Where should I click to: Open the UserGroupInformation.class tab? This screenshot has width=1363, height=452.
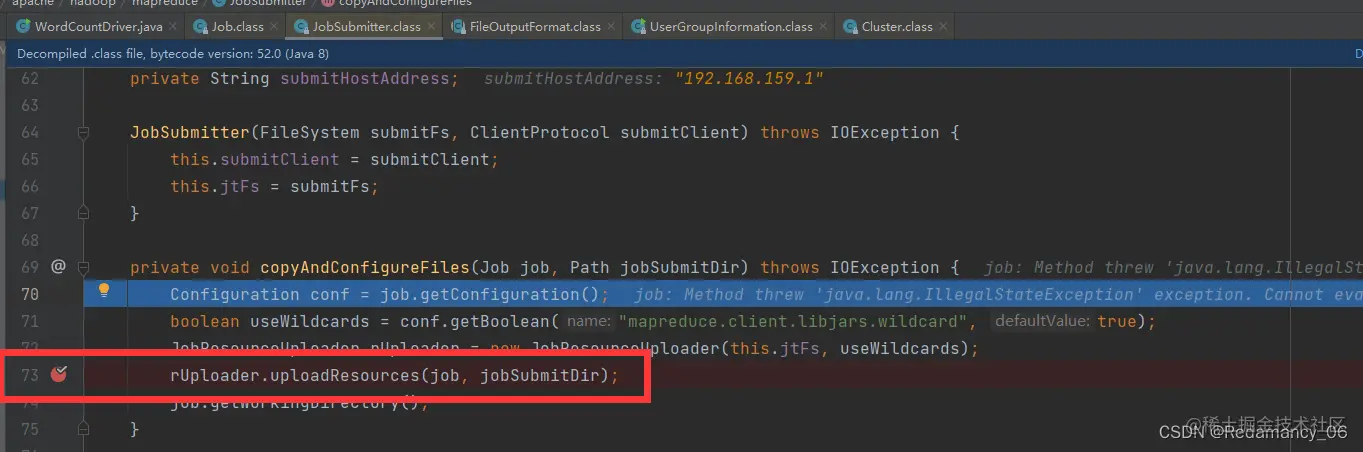click(x=729, y=26)
